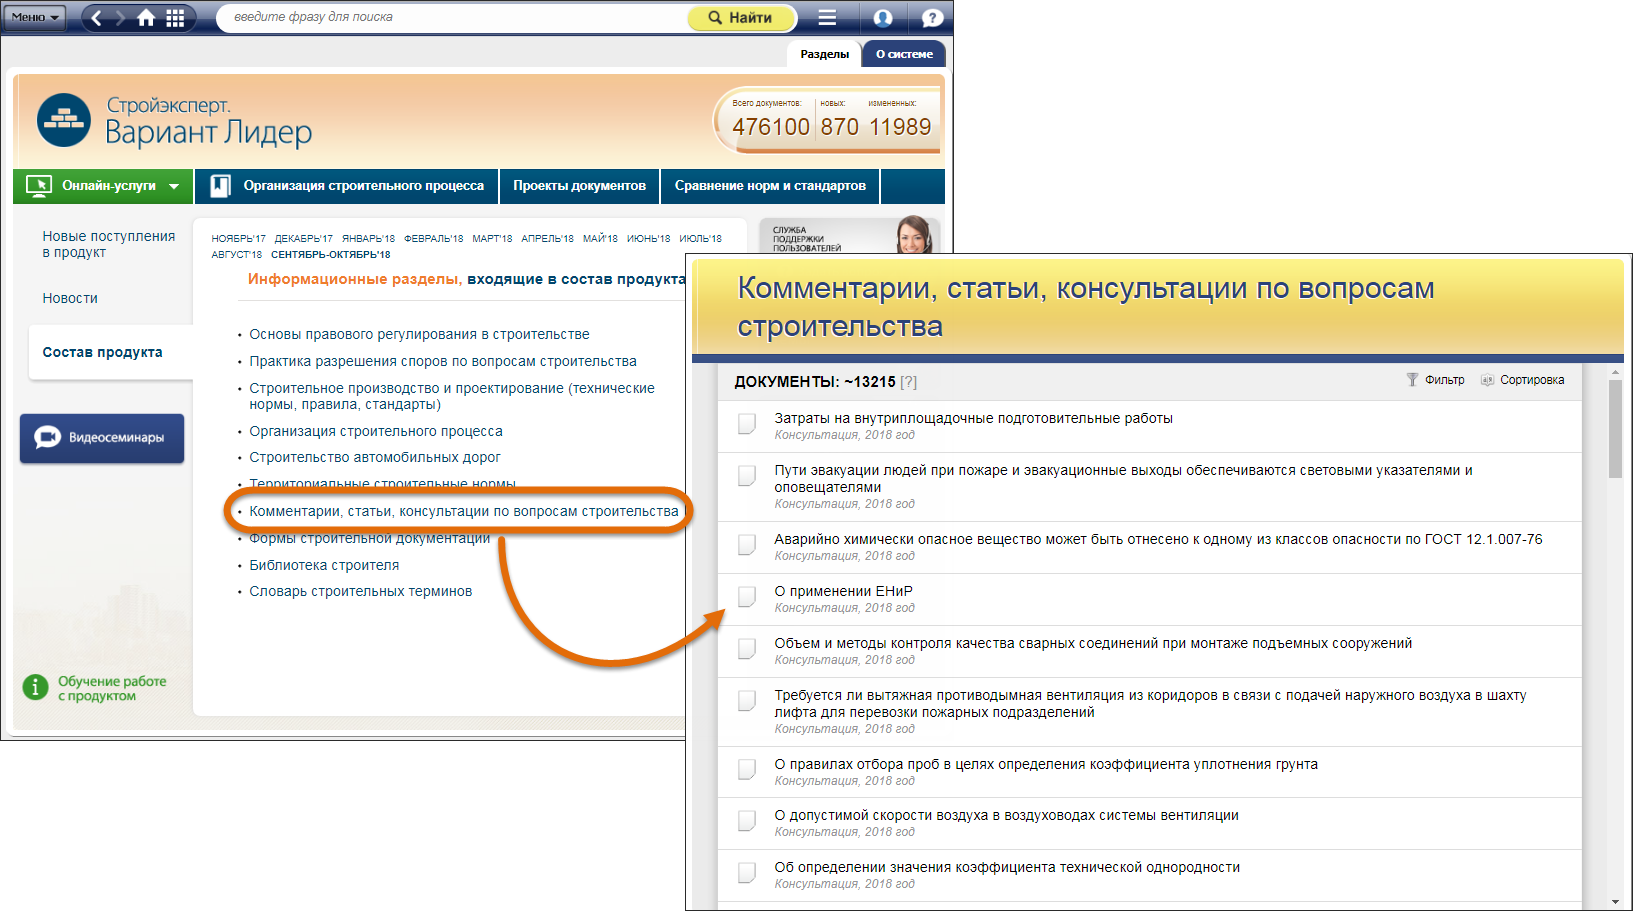This screenshot has height=920, width=1640.
Task: Tick checkbox for 'О допустимой скорости воздуха' document
Action: pyautogui.click(x=747, y=821)
